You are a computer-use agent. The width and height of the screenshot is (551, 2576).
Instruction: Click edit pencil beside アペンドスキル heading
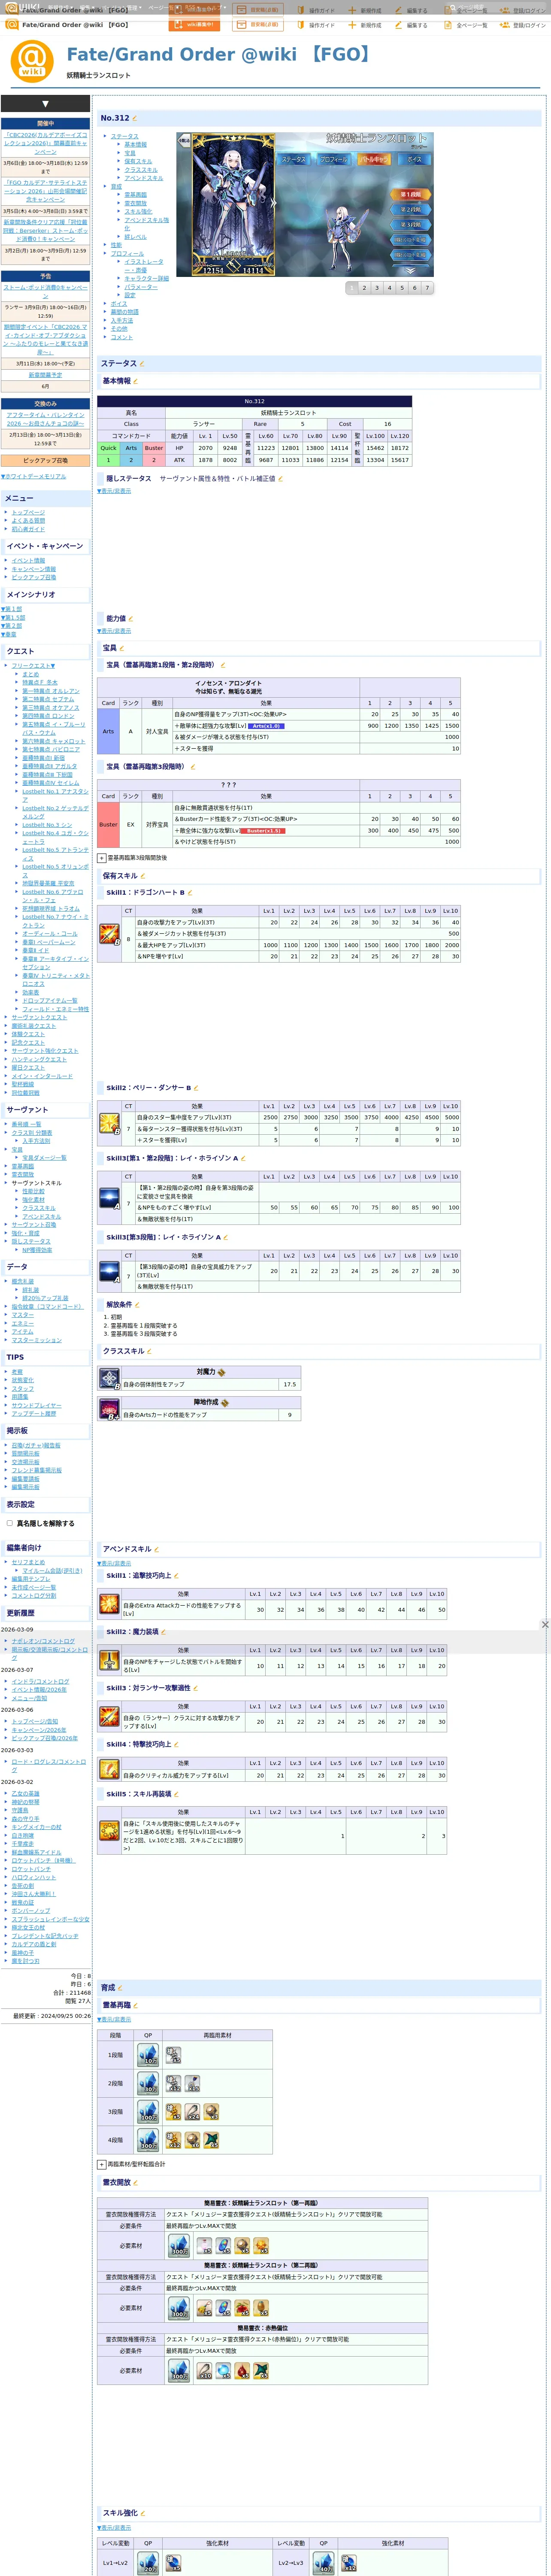(157, 1549)
